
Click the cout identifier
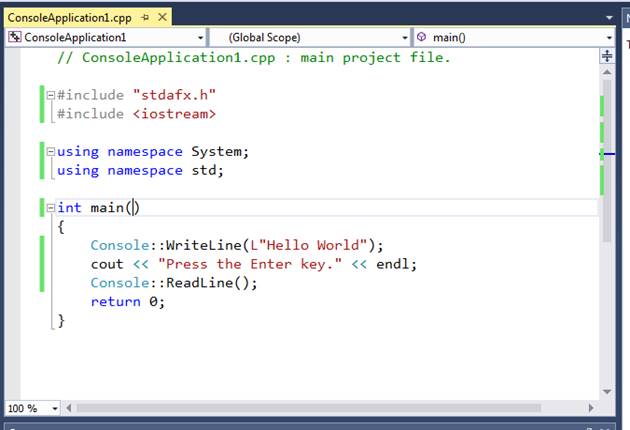(107, 264)
